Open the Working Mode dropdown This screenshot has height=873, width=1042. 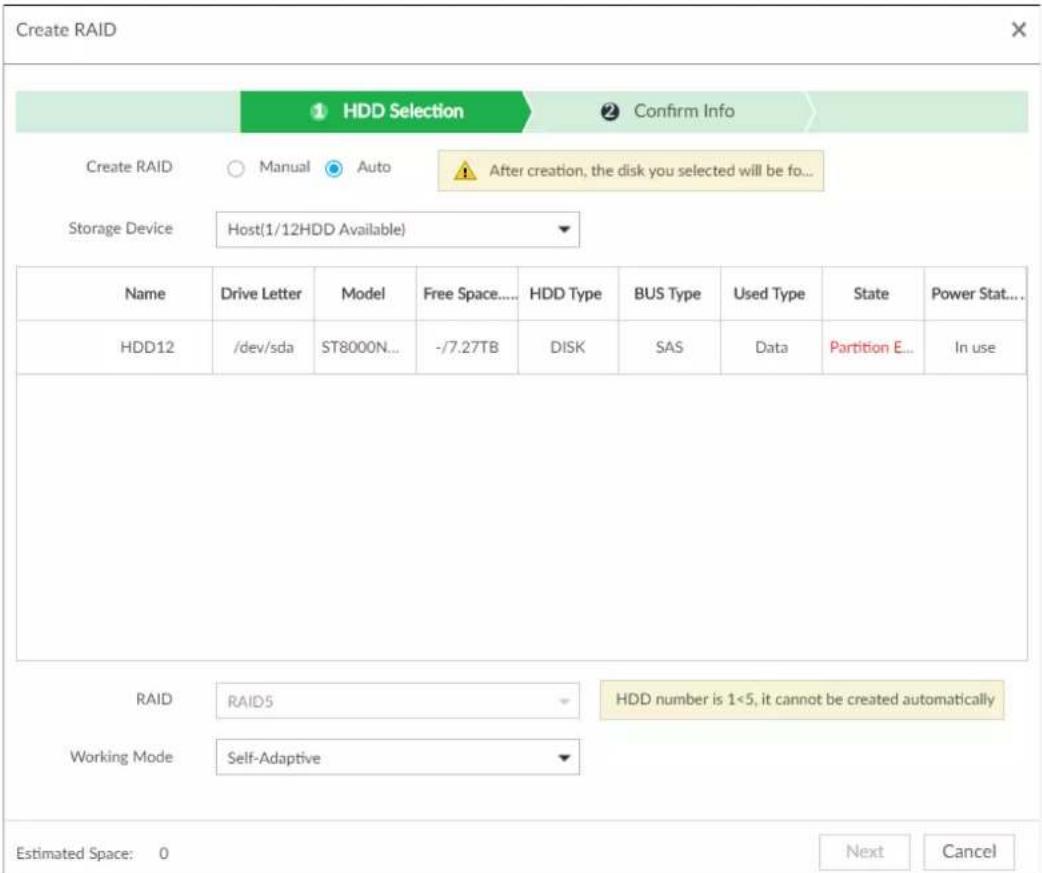coord(397,757)
